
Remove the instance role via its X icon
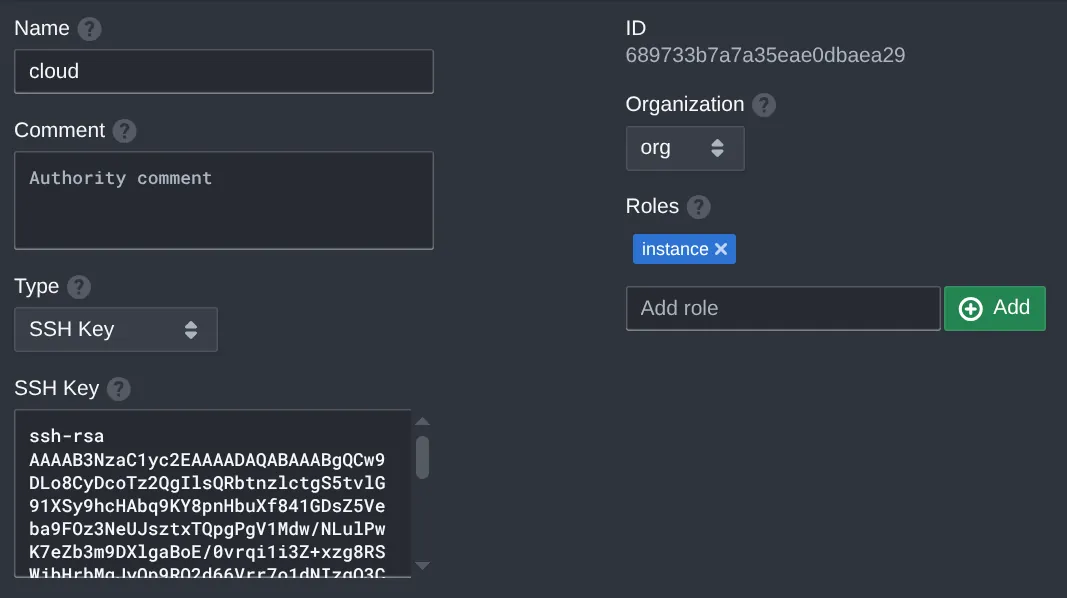(722, 249)
